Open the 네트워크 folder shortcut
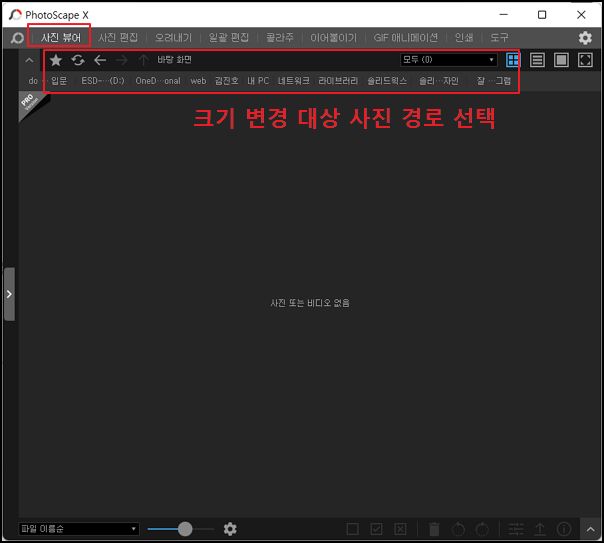This screenshot has width=604, height=543. (x=294, y=81)
